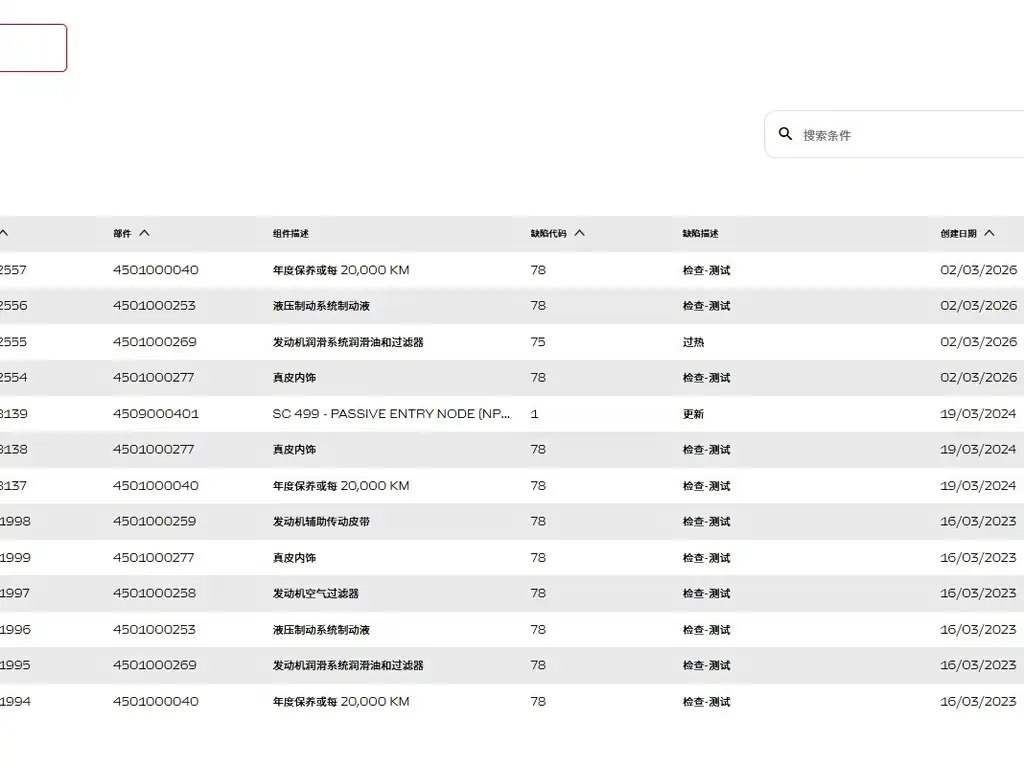Viewport: 1024px width, 768px height.
Task: Click the 更新 defect description cell
Action: click(x=693, y=414)
